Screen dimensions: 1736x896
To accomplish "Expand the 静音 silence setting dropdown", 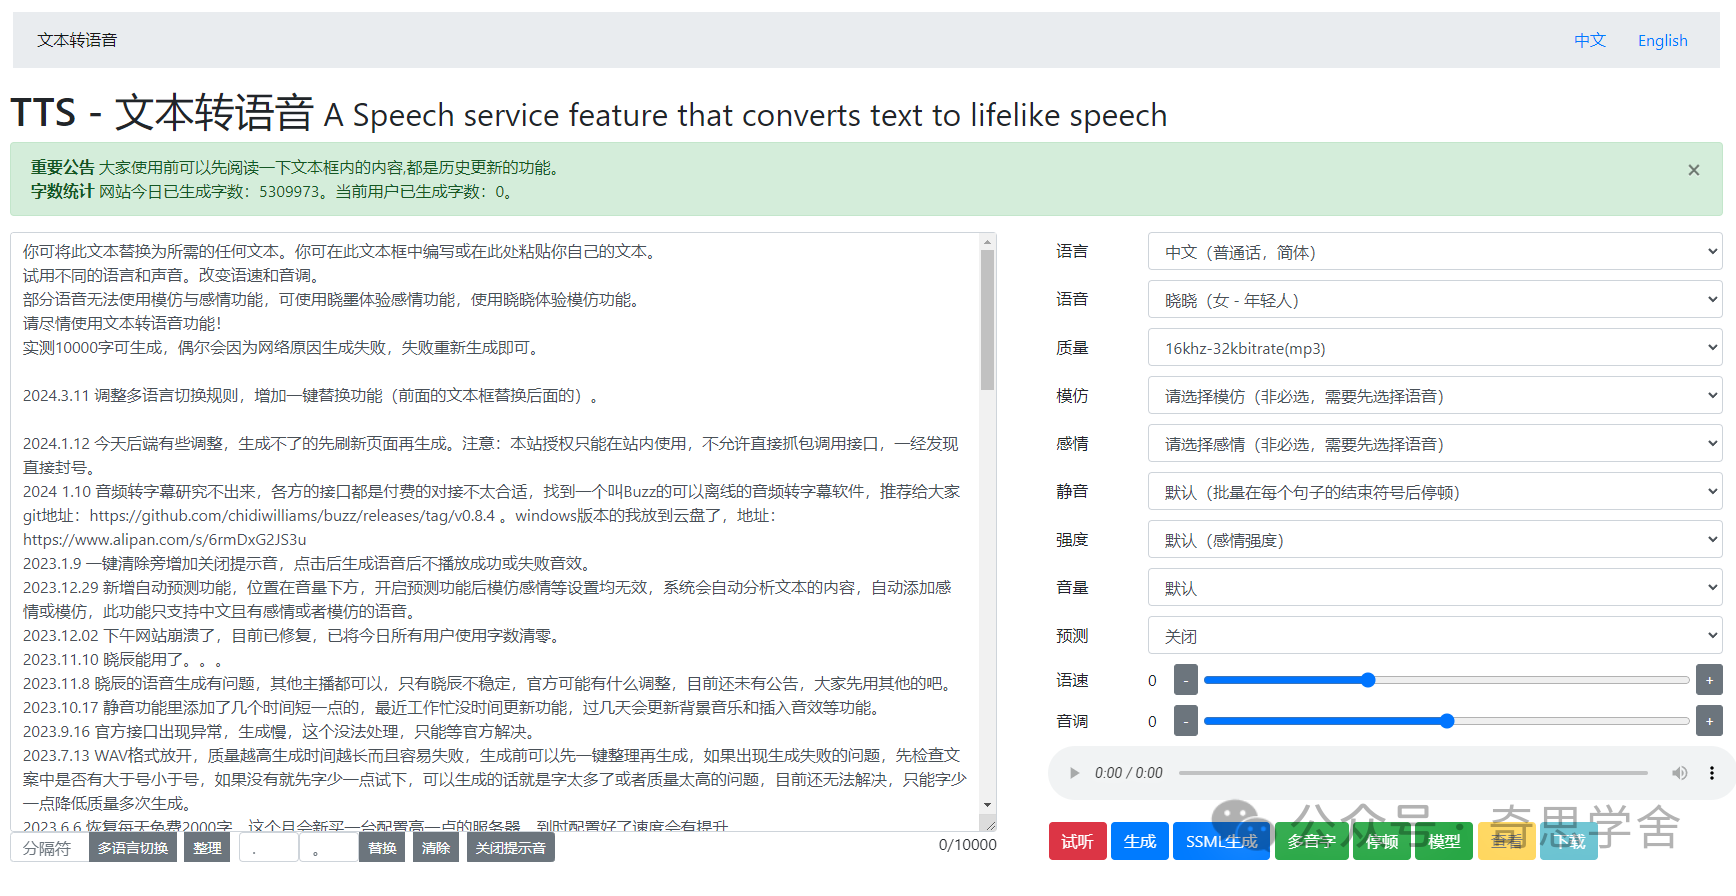I will (1435, 492).
